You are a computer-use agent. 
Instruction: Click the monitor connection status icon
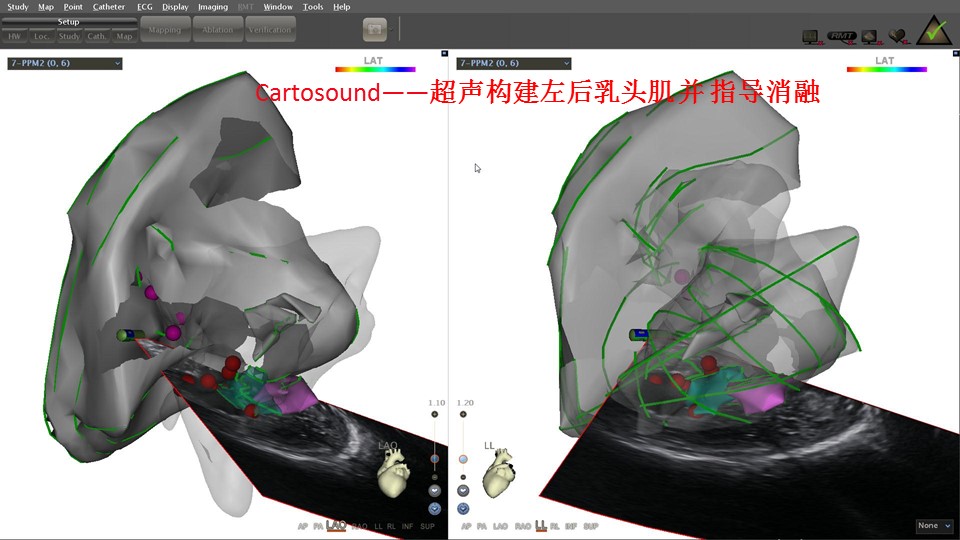tap(811, 37)
